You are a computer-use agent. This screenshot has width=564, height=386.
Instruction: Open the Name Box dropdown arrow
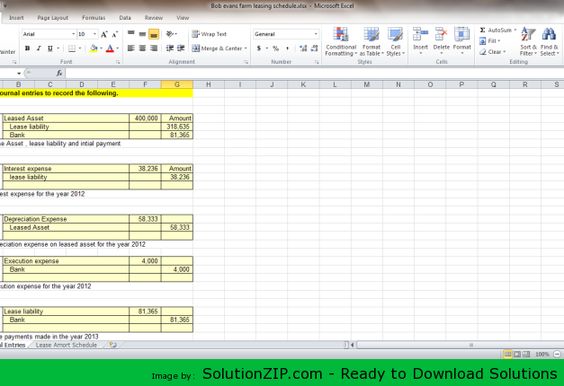pyautogui.click(x=19, y=73)
